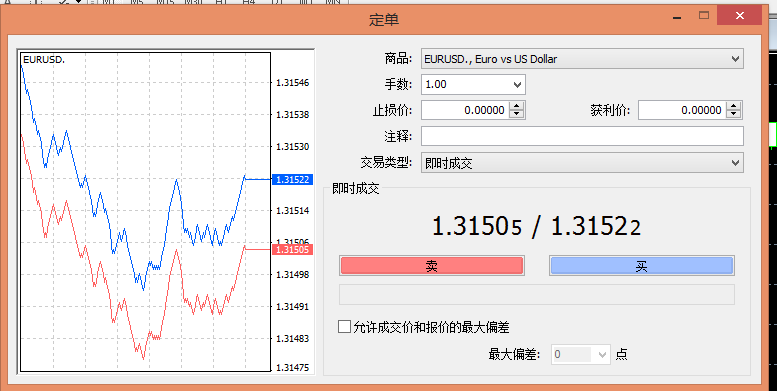The height and width of the screenshot is (391, 777).
Task: Enable 允许成交价和报价的最大偏差 checkbox
Action: click(344, 327)
